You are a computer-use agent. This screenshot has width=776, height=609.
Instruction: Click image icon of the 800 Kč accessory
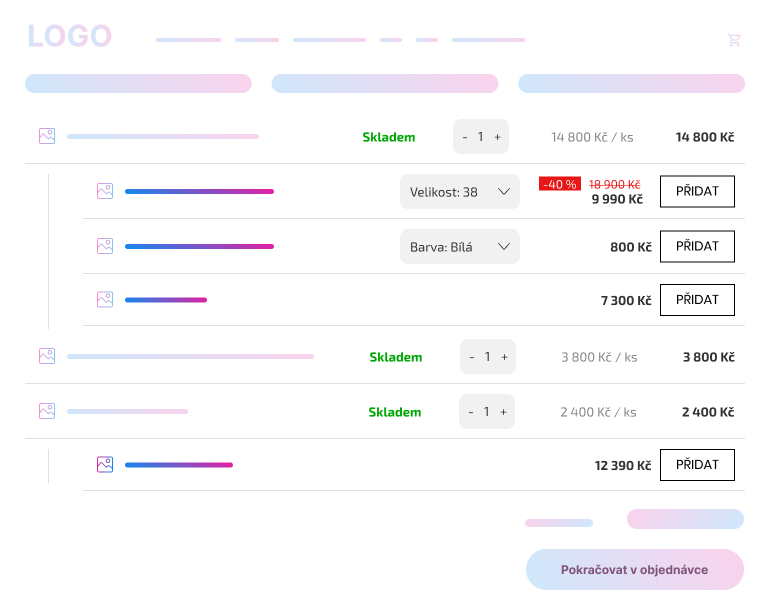[x=105, y=246]
